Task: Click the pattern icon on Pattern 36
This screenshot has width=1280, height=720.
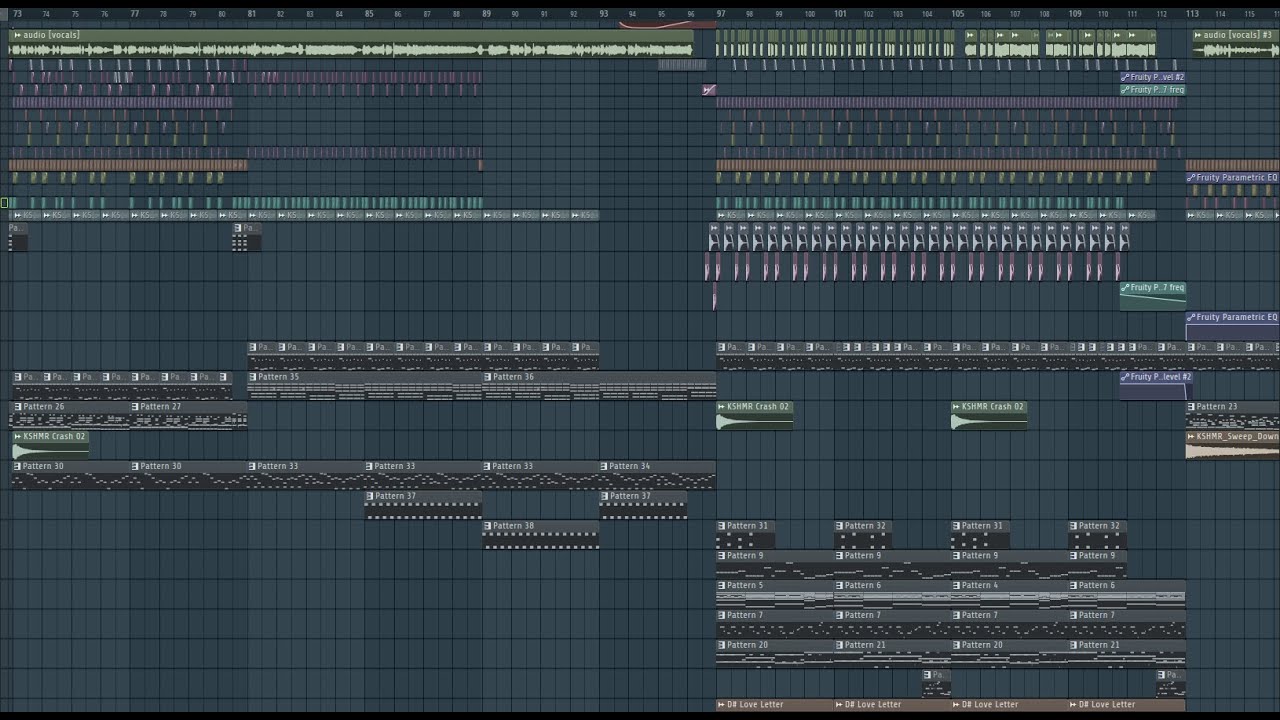Action: [x=488, y=377]
